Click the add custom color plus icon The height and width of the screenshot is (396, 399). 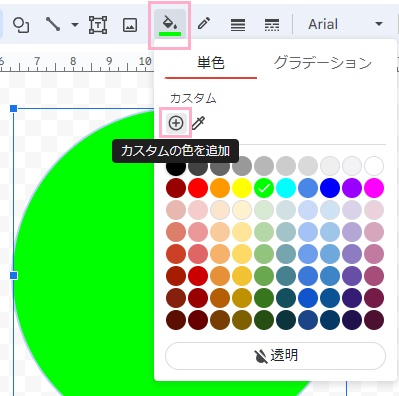pos(176,123)
